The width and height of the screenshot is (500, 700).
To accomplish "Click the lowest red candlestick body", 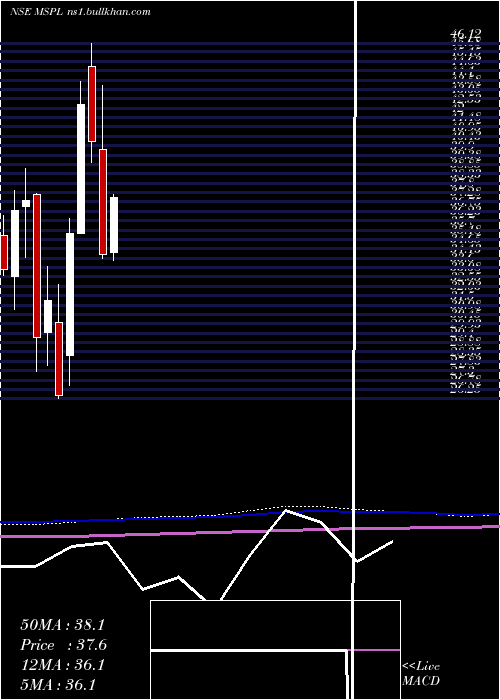I will click(x=59, y=358).
